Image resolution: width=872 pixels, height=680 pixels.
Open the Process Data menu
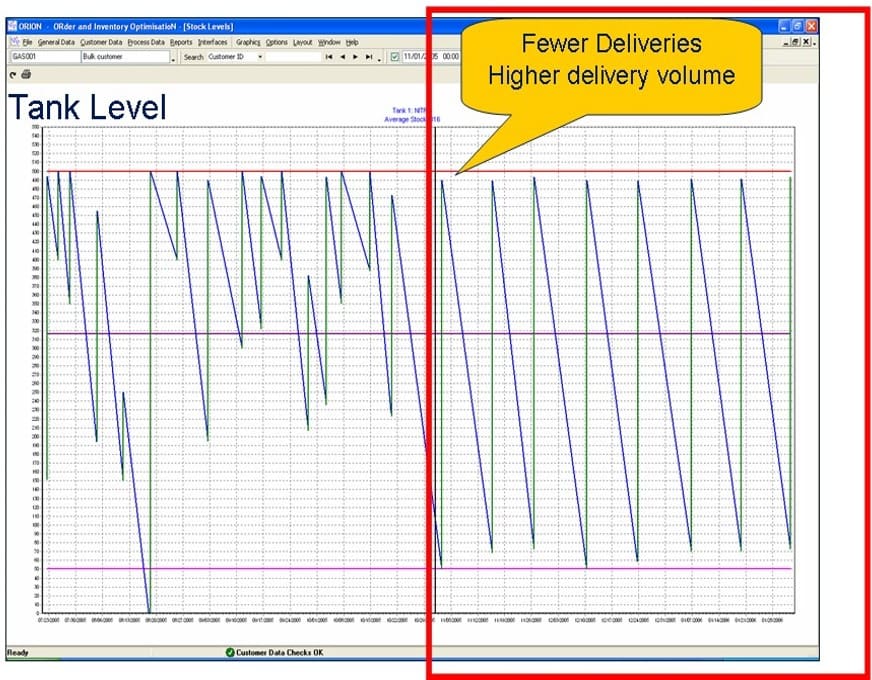(146, 42)
